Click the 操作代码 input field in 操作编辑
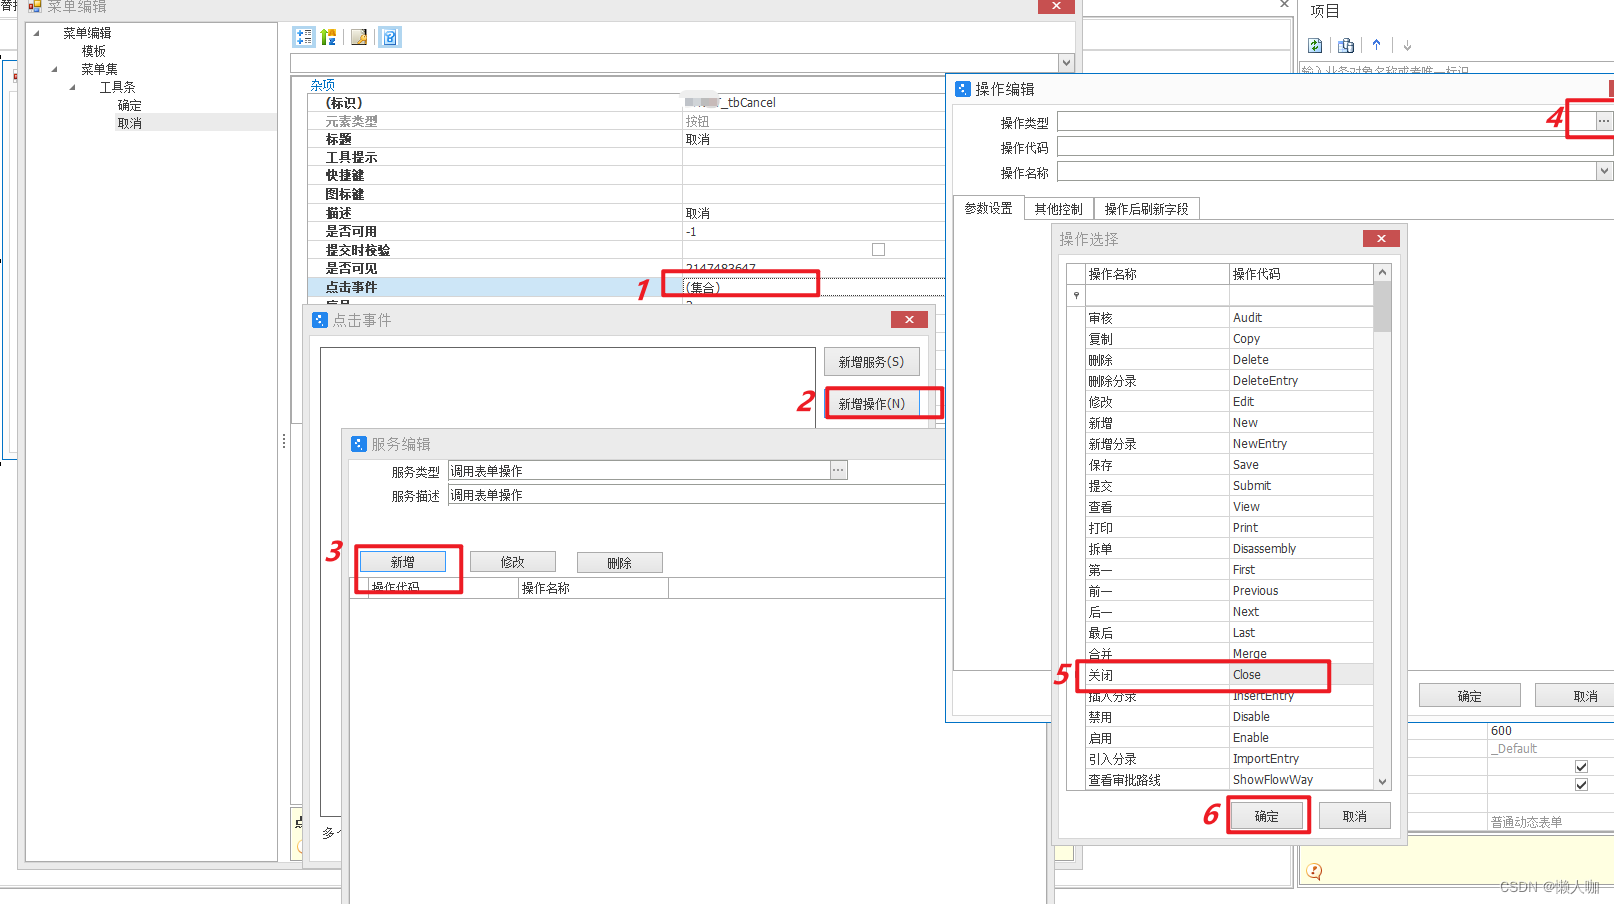Image resolution: width=1614 pixels, height=904 pixels. pos(1335,146)
